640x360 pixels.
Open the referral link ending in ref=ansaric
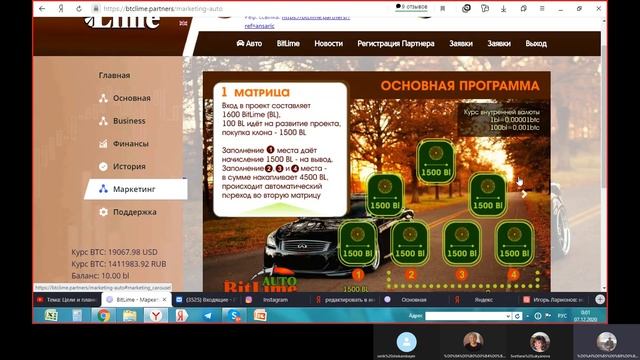[x=260, y=26]
